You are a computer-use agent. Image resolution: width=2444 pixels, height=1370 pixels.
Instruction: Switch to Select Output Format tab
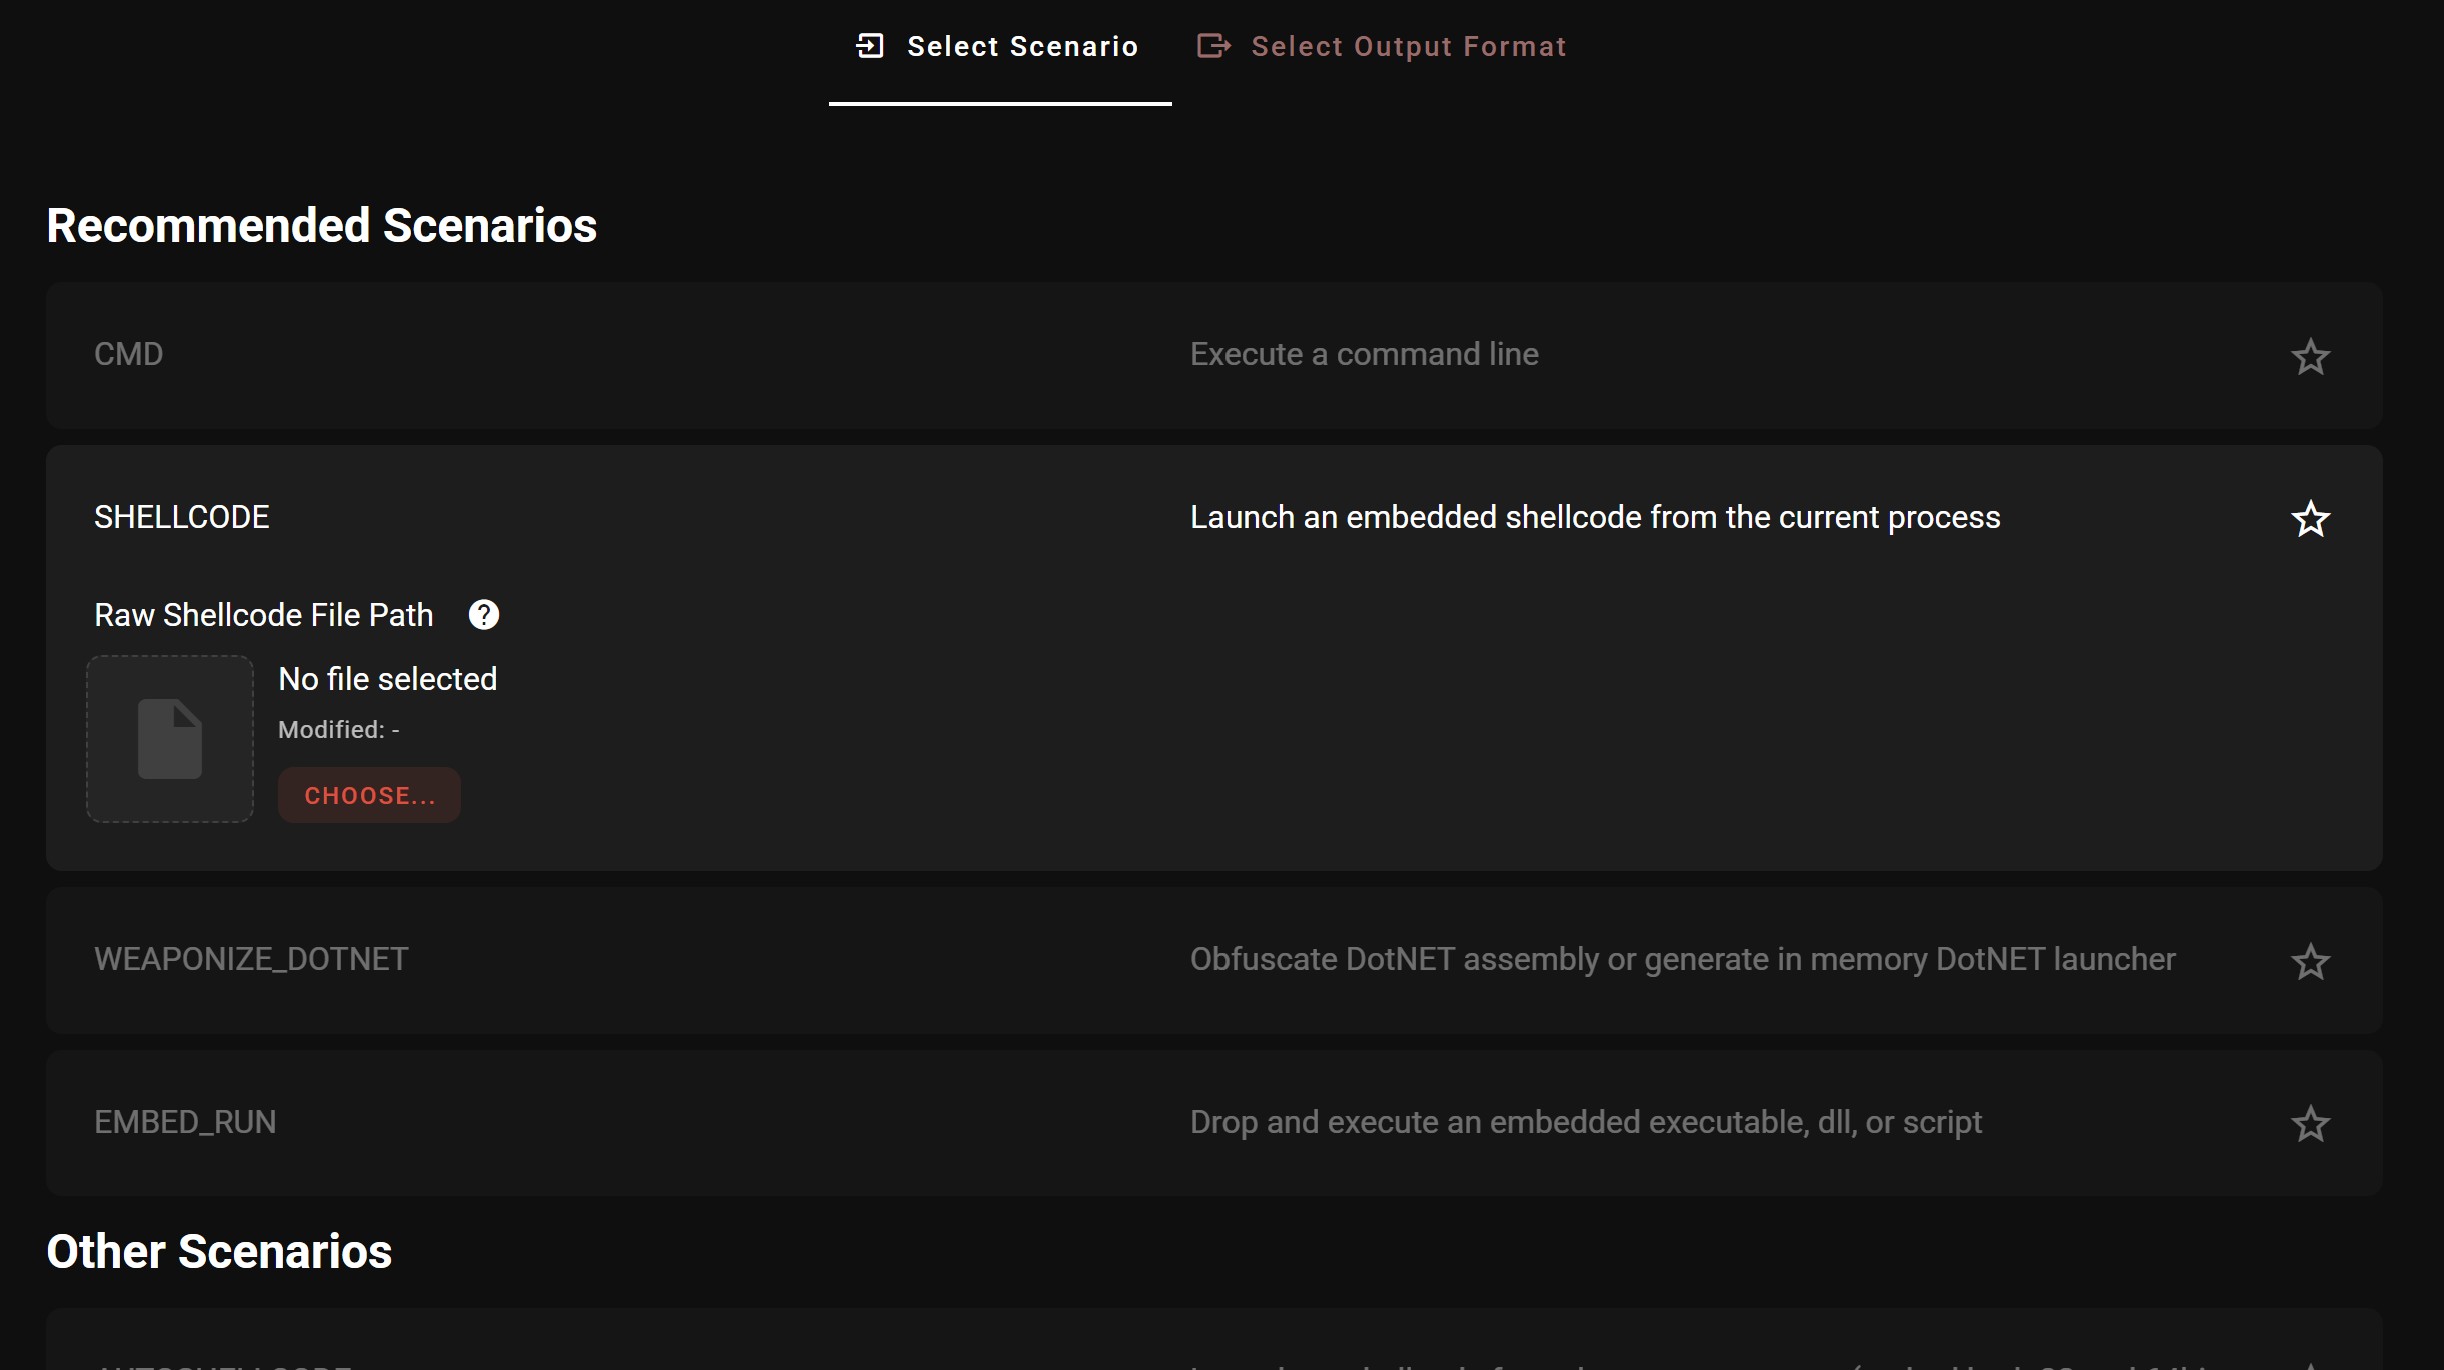point(1407,47)
